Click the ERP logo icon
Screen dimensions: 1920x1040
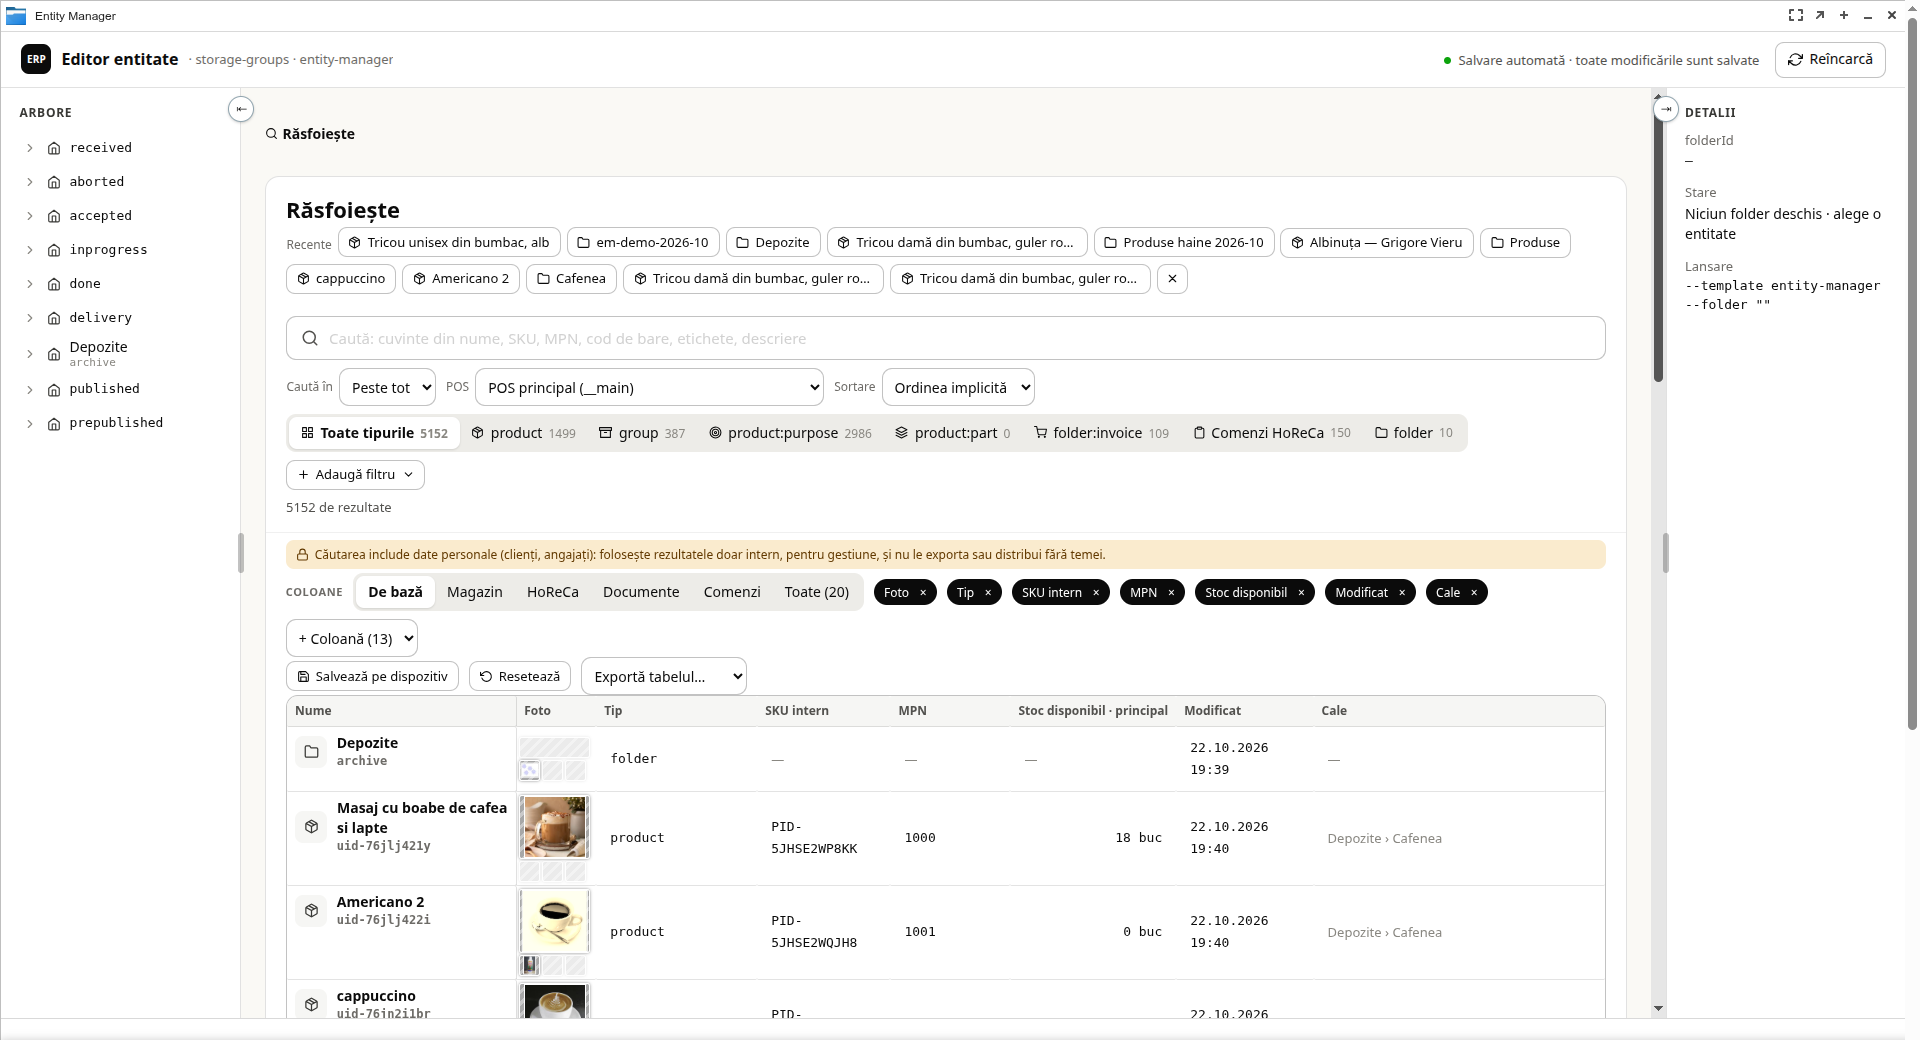(36, 59)
